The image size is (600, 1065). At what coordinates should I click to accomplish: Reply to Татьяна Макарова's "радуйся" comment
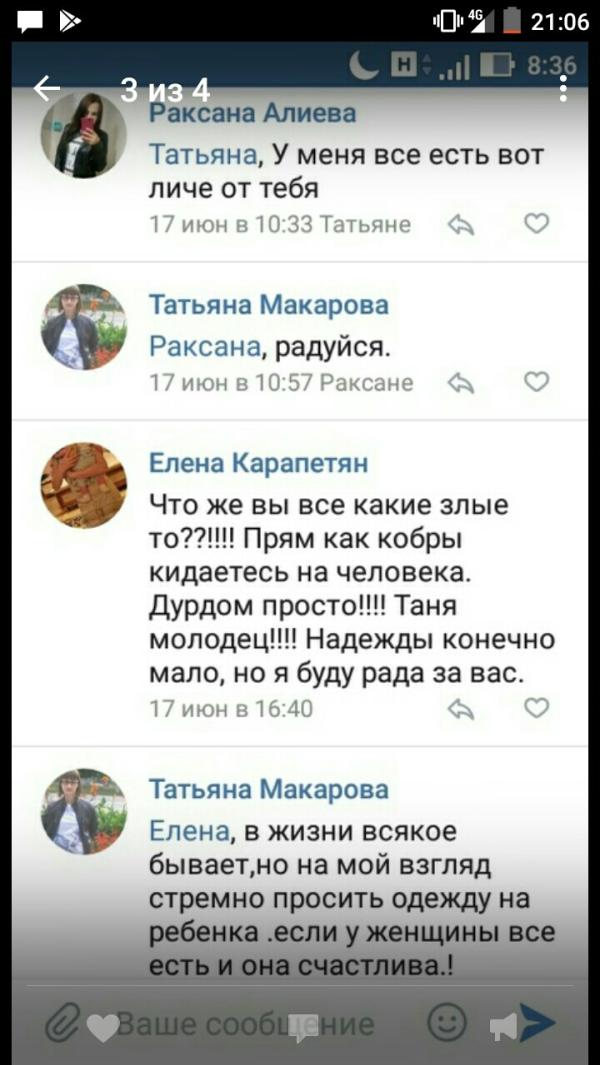[461, 384]
